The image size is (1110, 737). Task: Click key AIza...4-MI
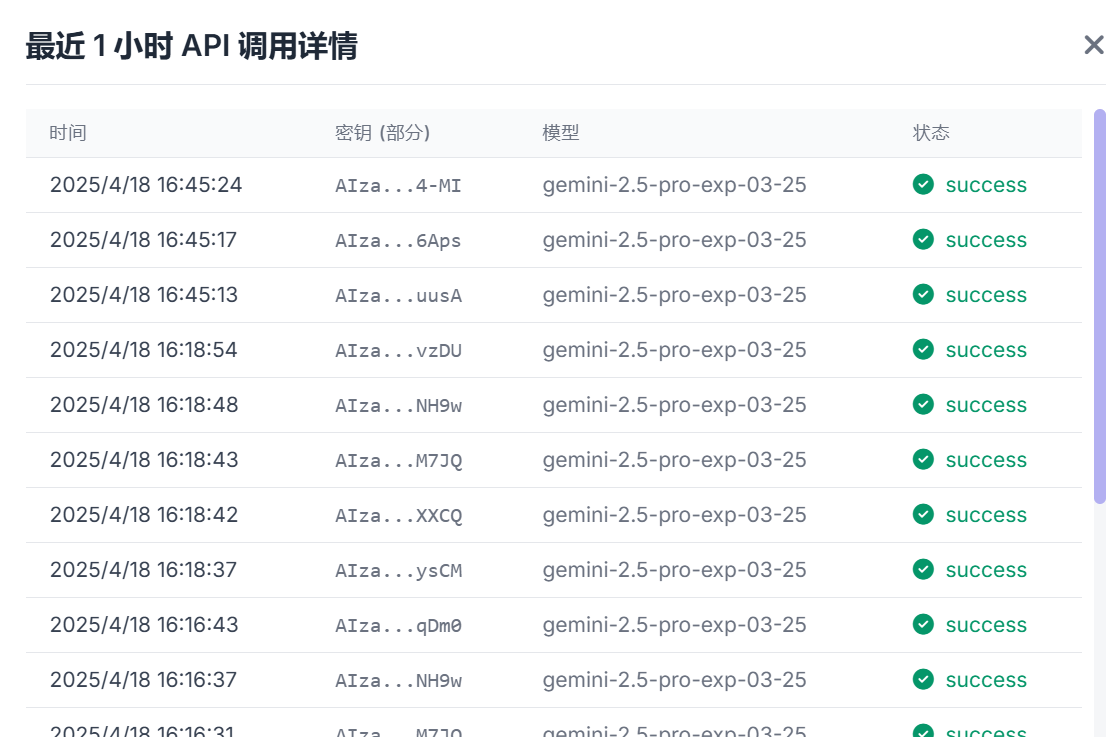[x=399, y=185]
